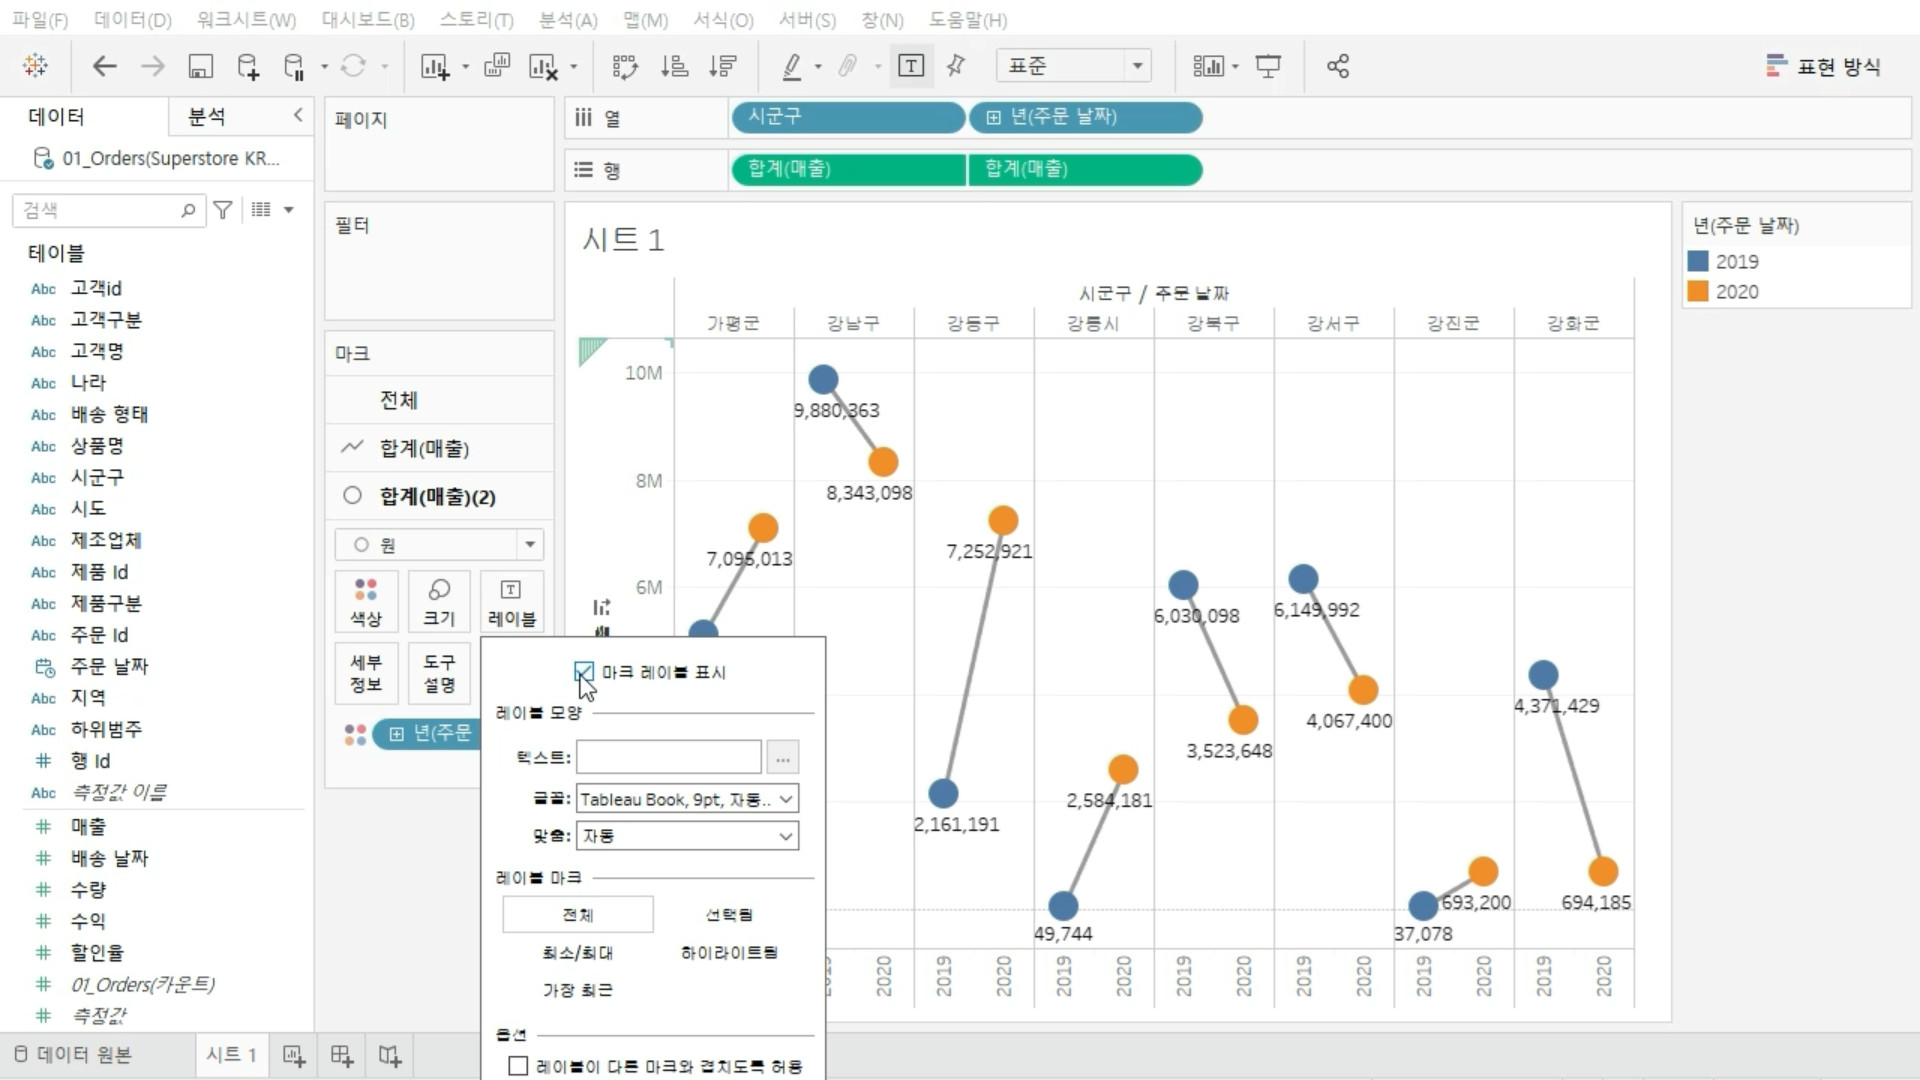Switch to the 분석 pane tab
Screen dimensions: 1920x1080
pyautogui.click(x=207, y=117)
